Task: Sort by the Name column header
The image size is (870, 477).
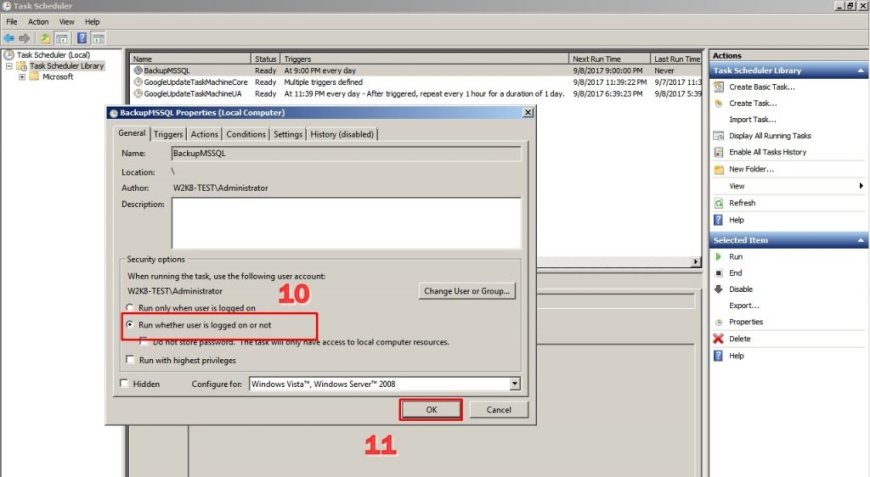Action: coord(190,59)
